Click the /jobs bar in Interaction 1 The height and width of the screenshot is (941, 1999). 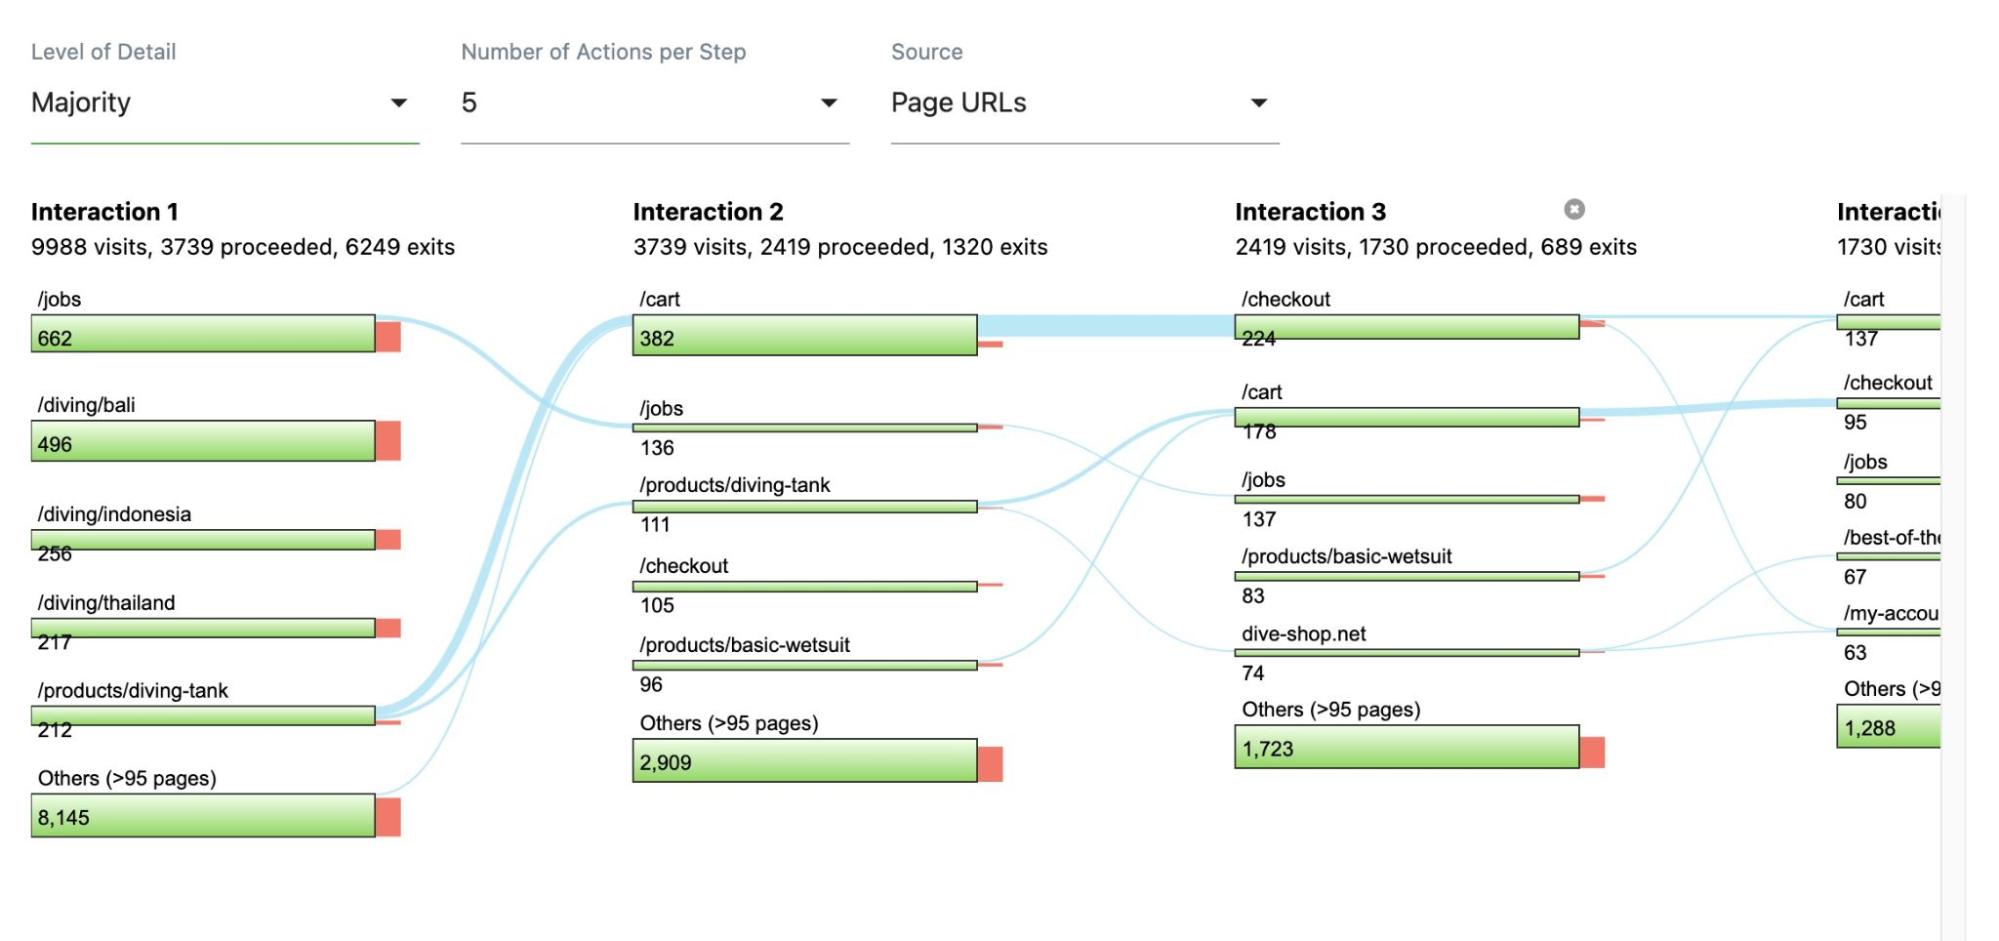tap(203, 334)
